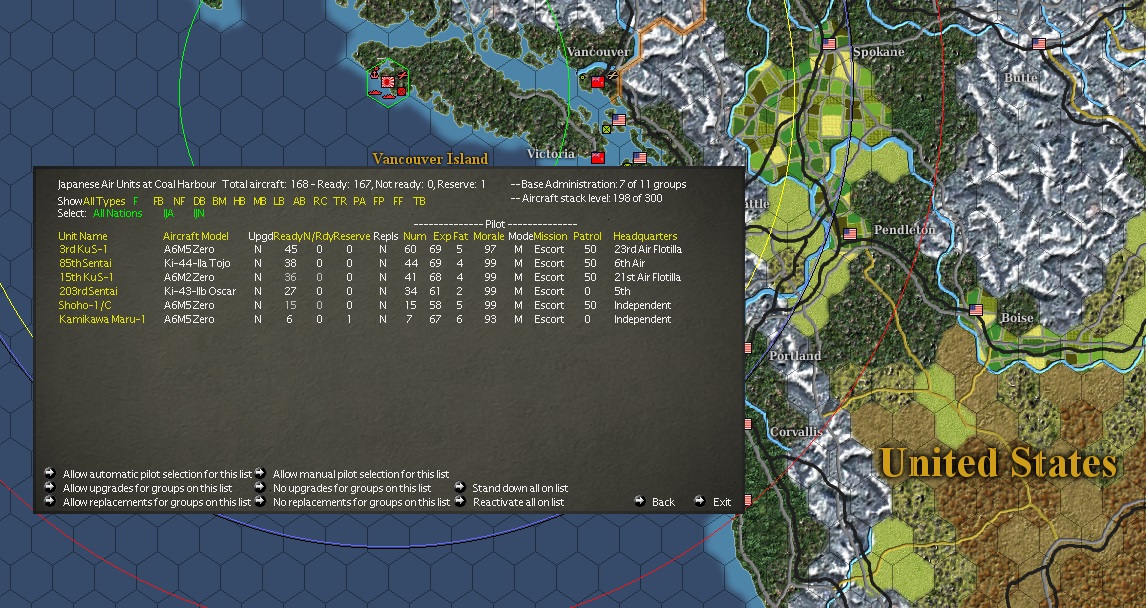Select the US flag base at Boise

[x=976, y=310]
